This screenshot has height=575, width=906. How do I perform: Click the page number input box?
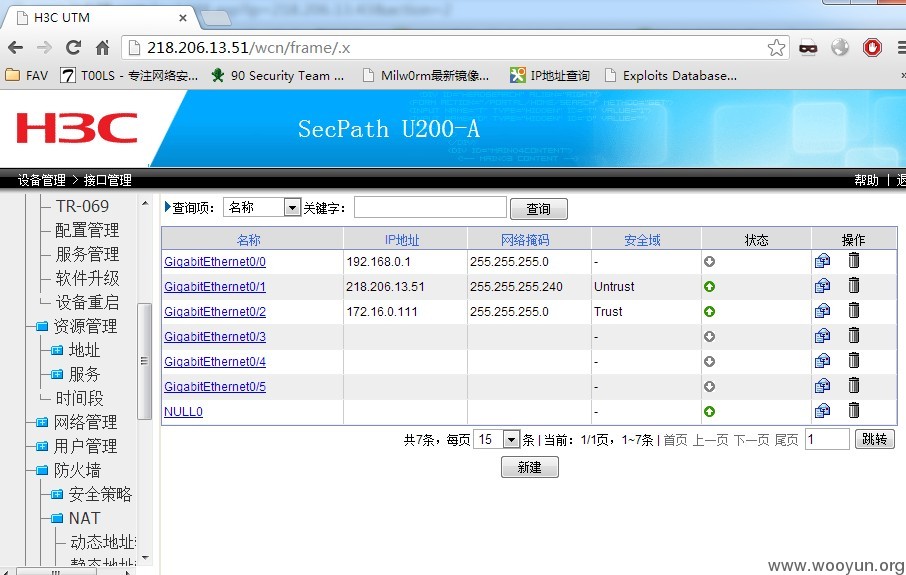(x=827, y=439)
